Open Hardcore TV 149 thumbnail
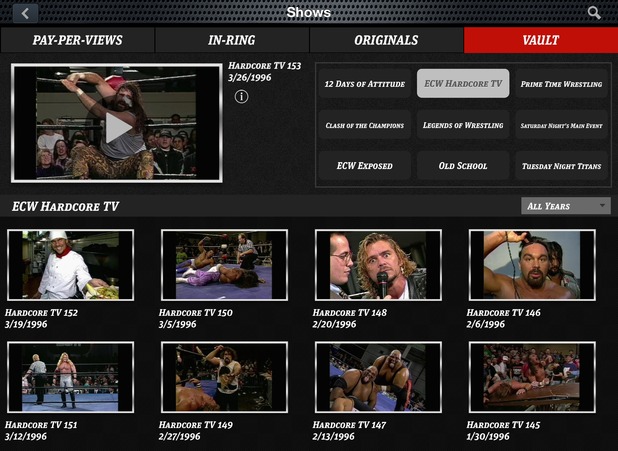The image size is (618, 451). click(224, 377)
